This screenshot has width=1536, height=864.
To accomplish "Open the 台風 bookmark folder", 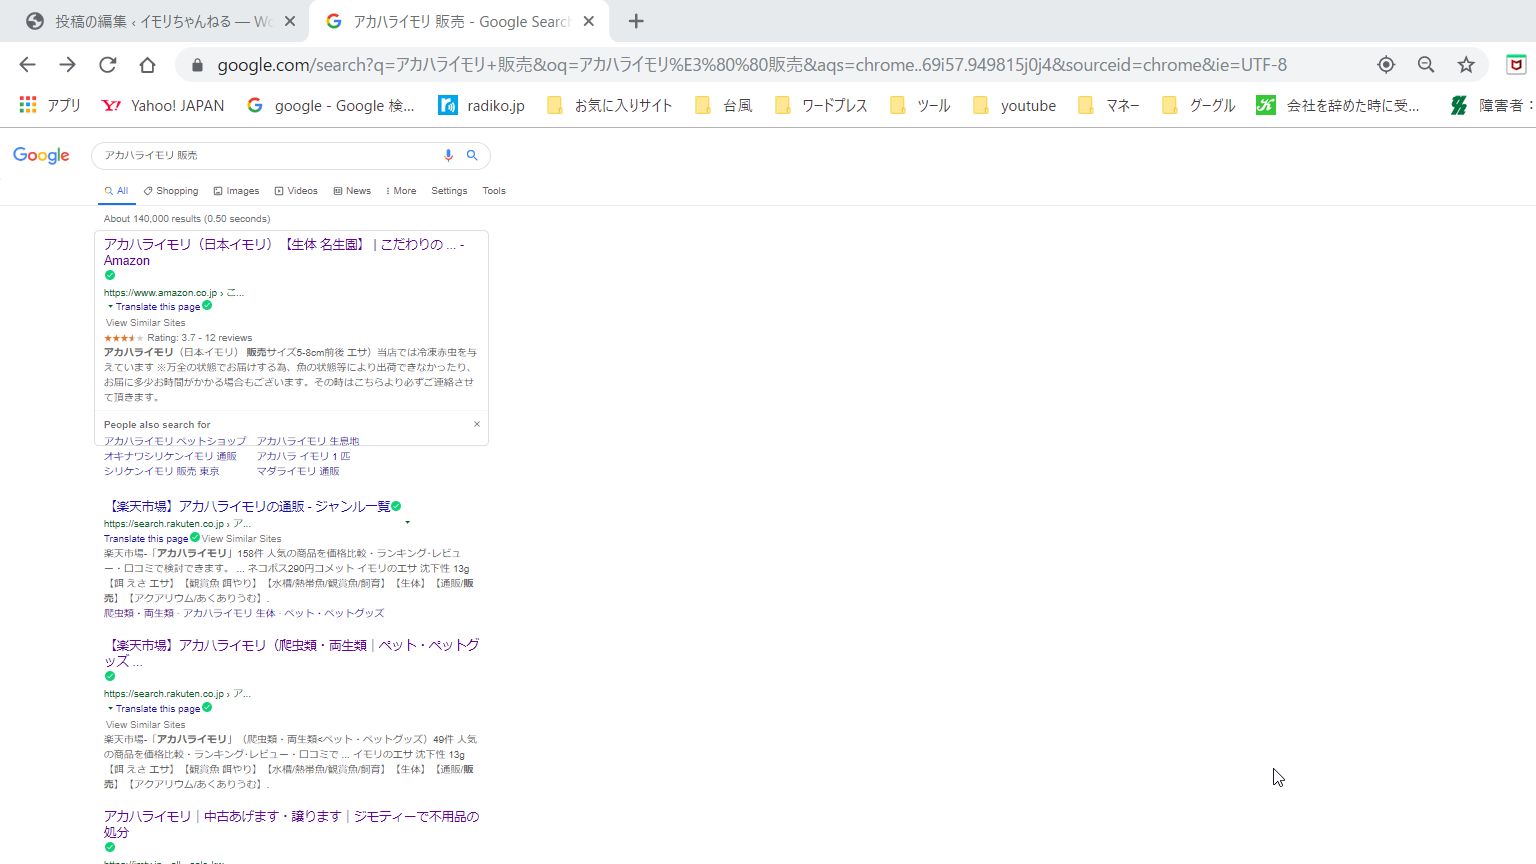I will [x=723, y=105].
